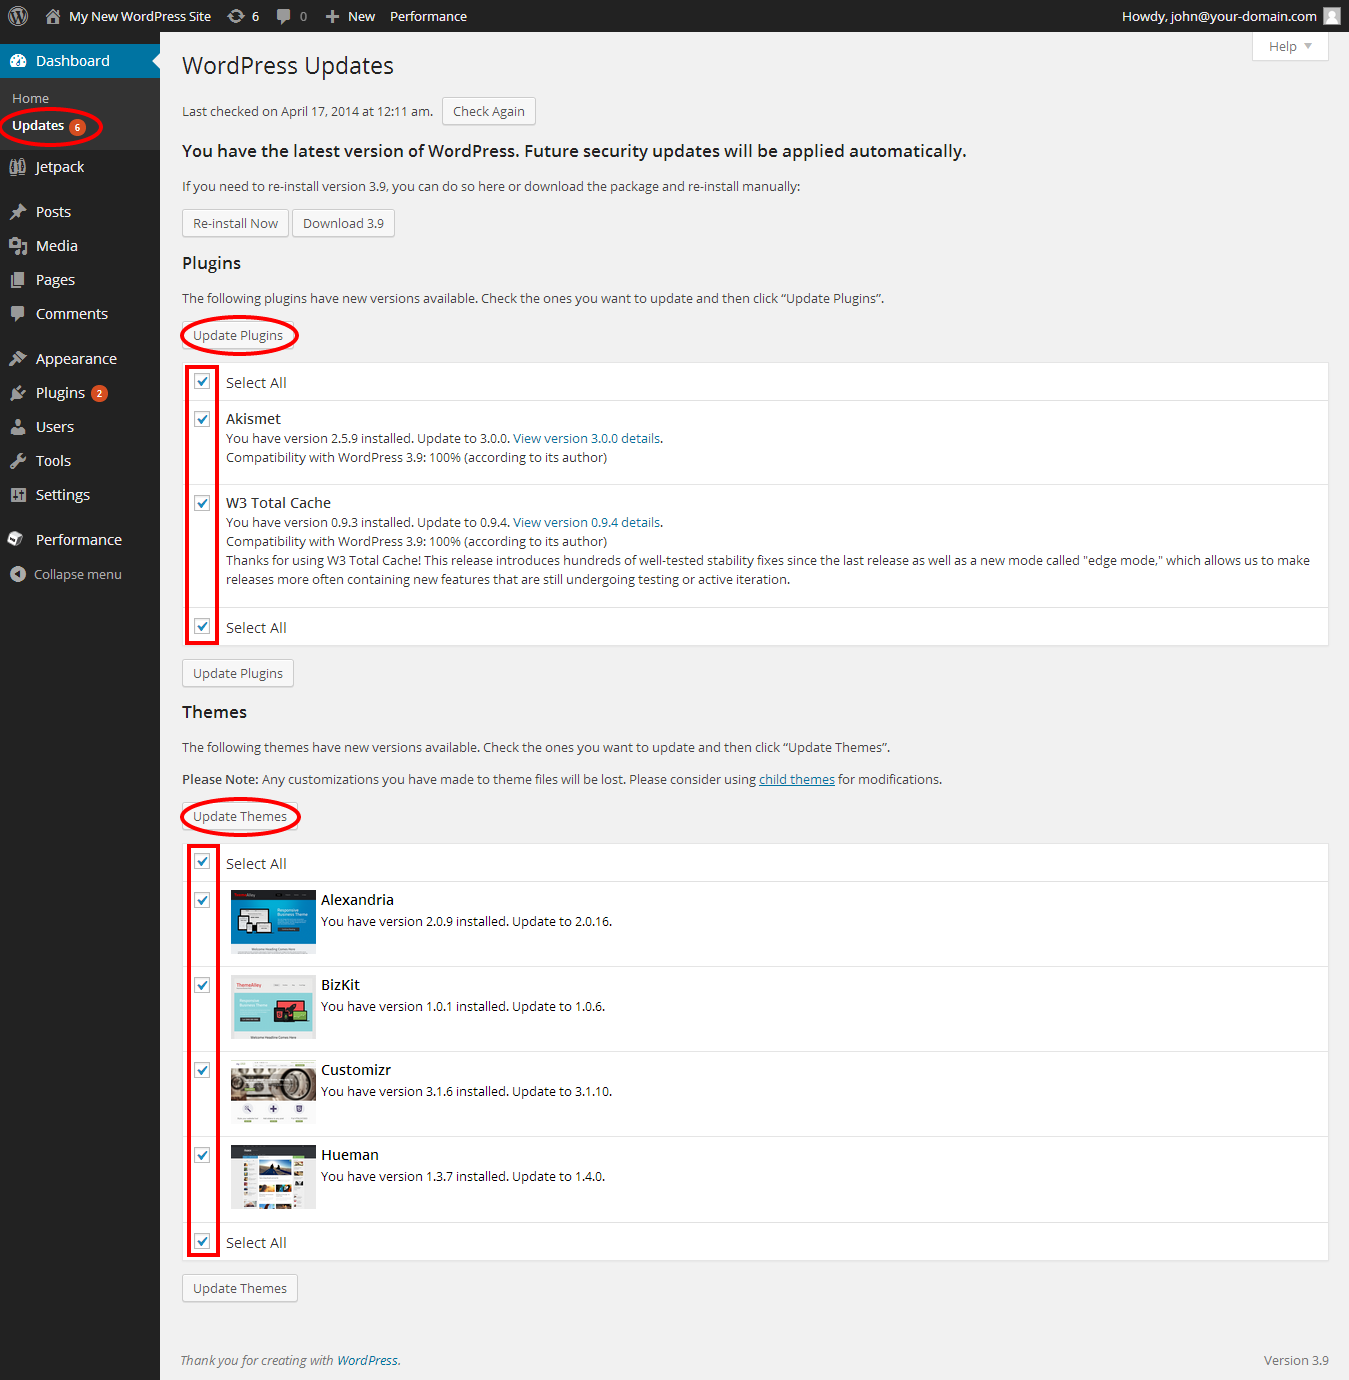Click bottom Update Plugins button

238,673
